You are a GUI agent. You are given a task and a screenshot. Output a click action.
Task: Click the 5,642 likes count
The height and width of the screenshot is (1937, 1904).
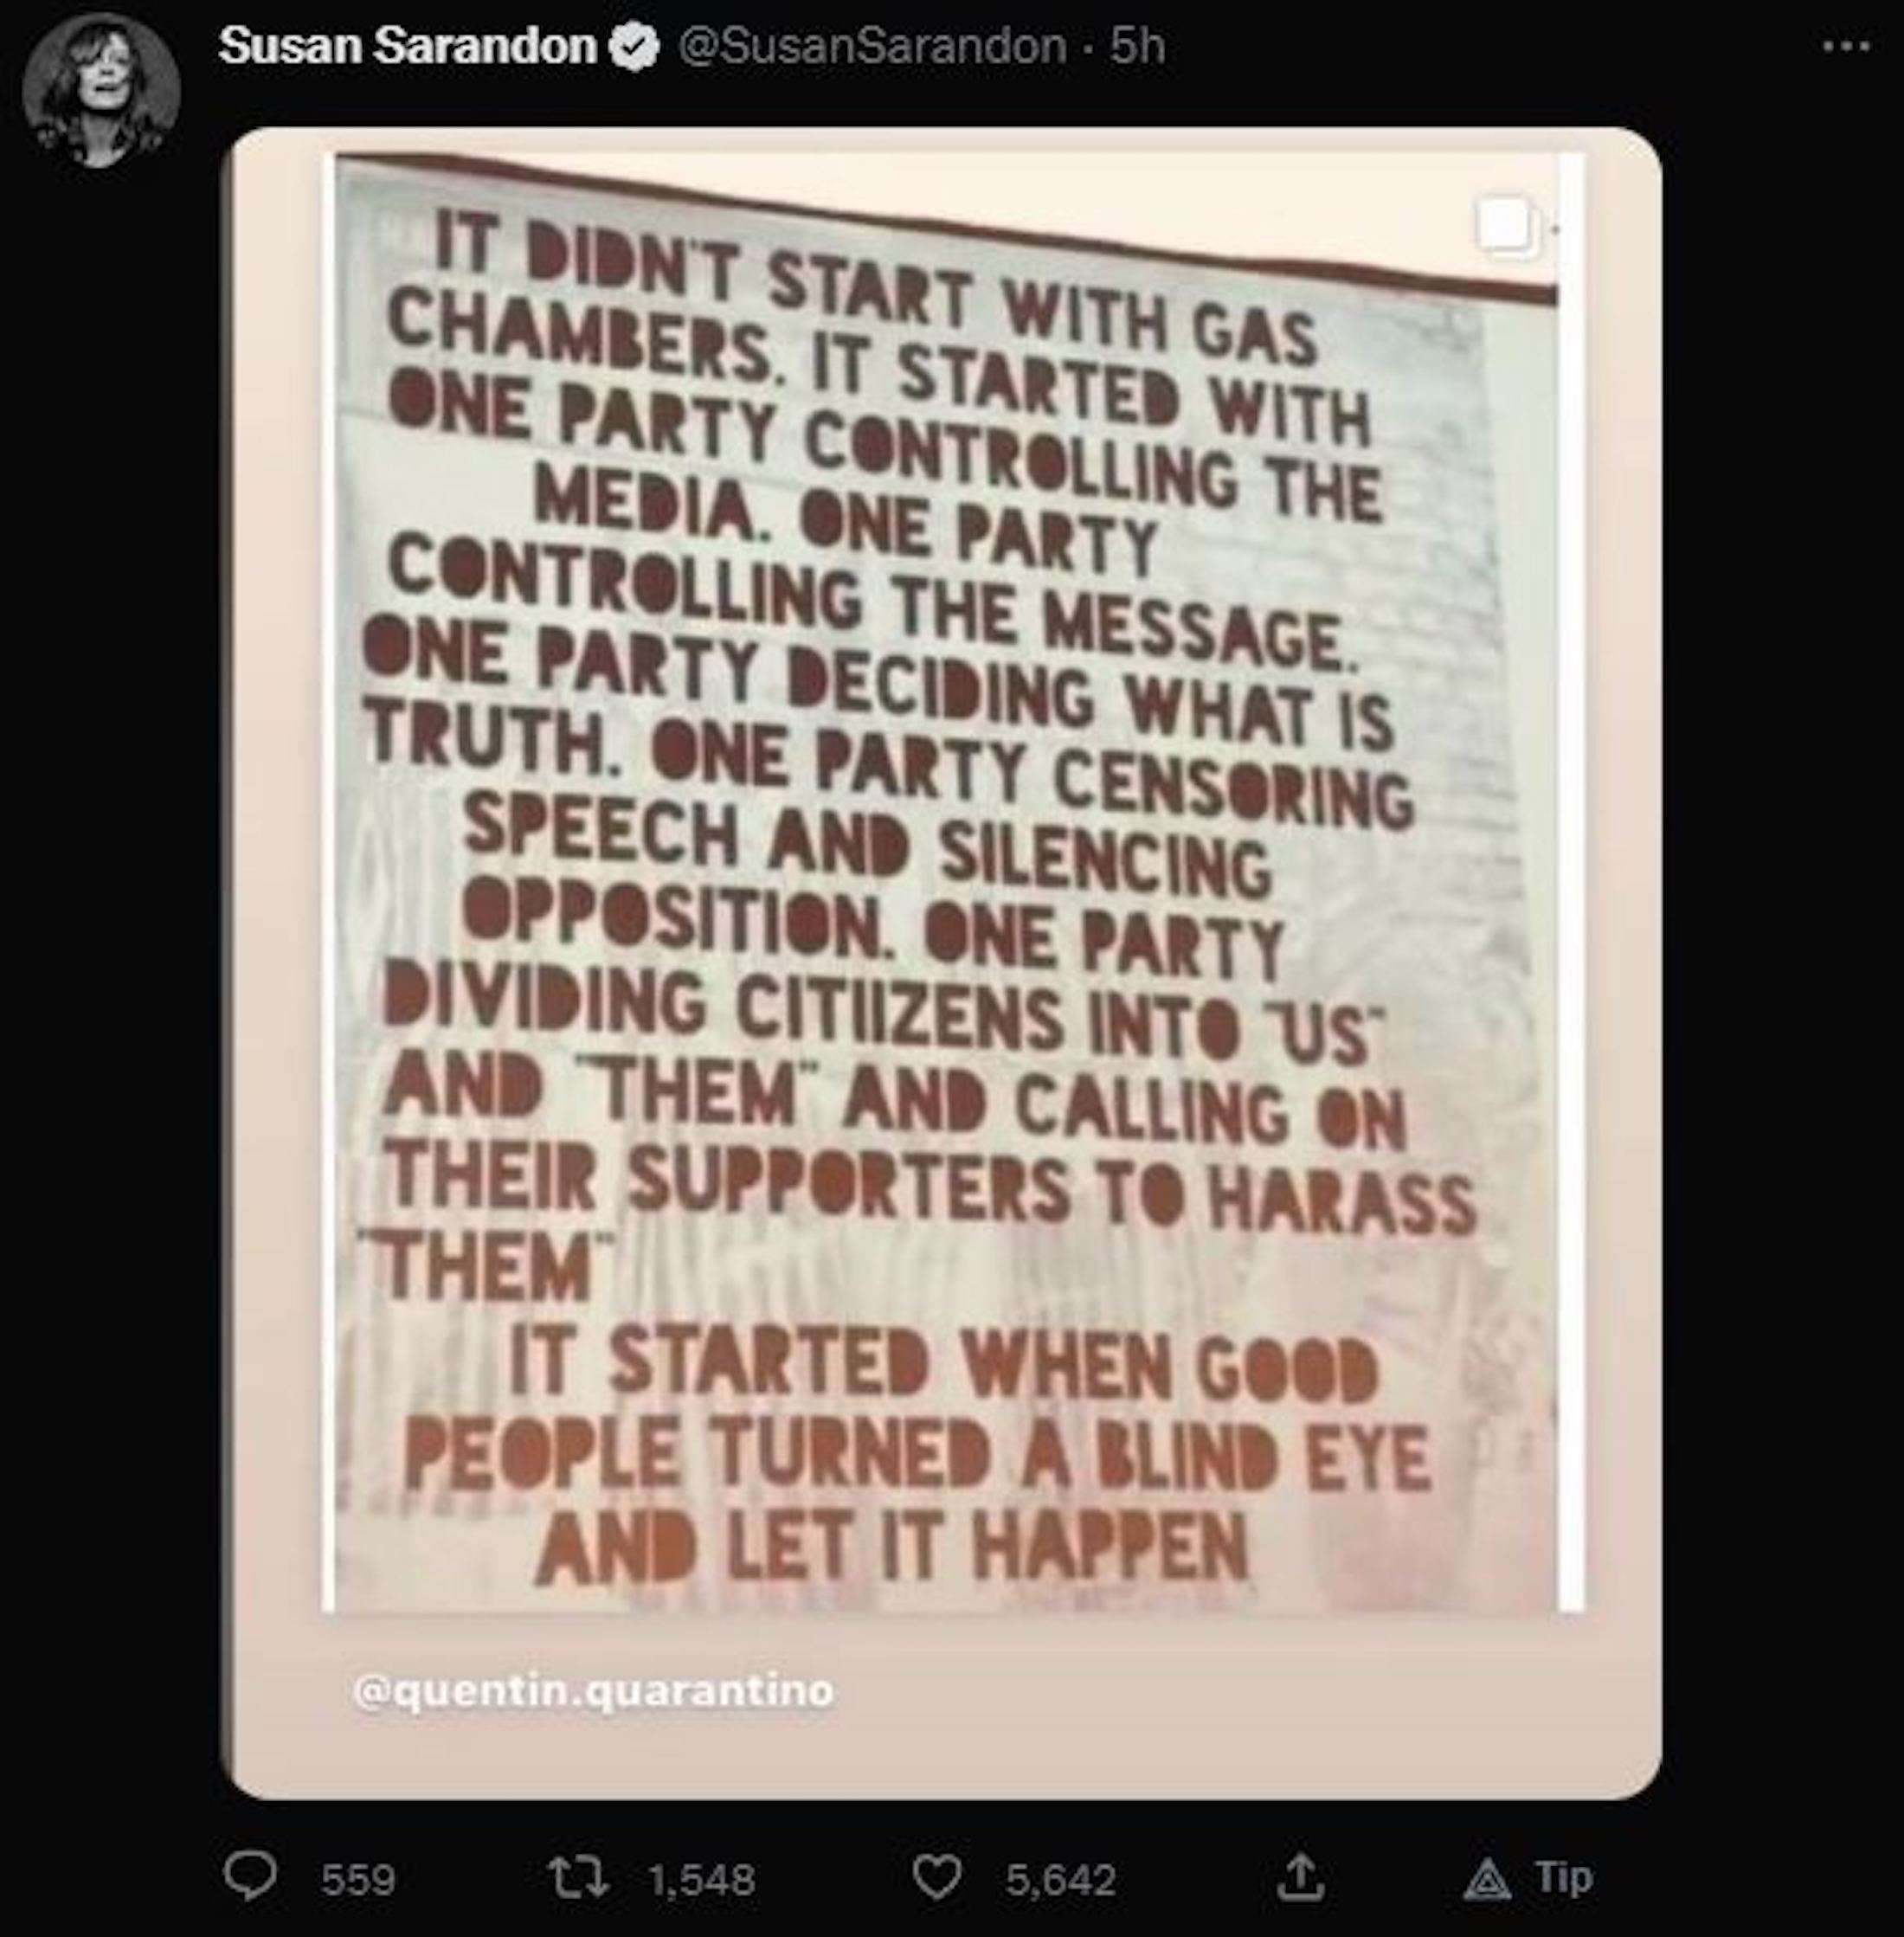[x=1060, y=1880]
